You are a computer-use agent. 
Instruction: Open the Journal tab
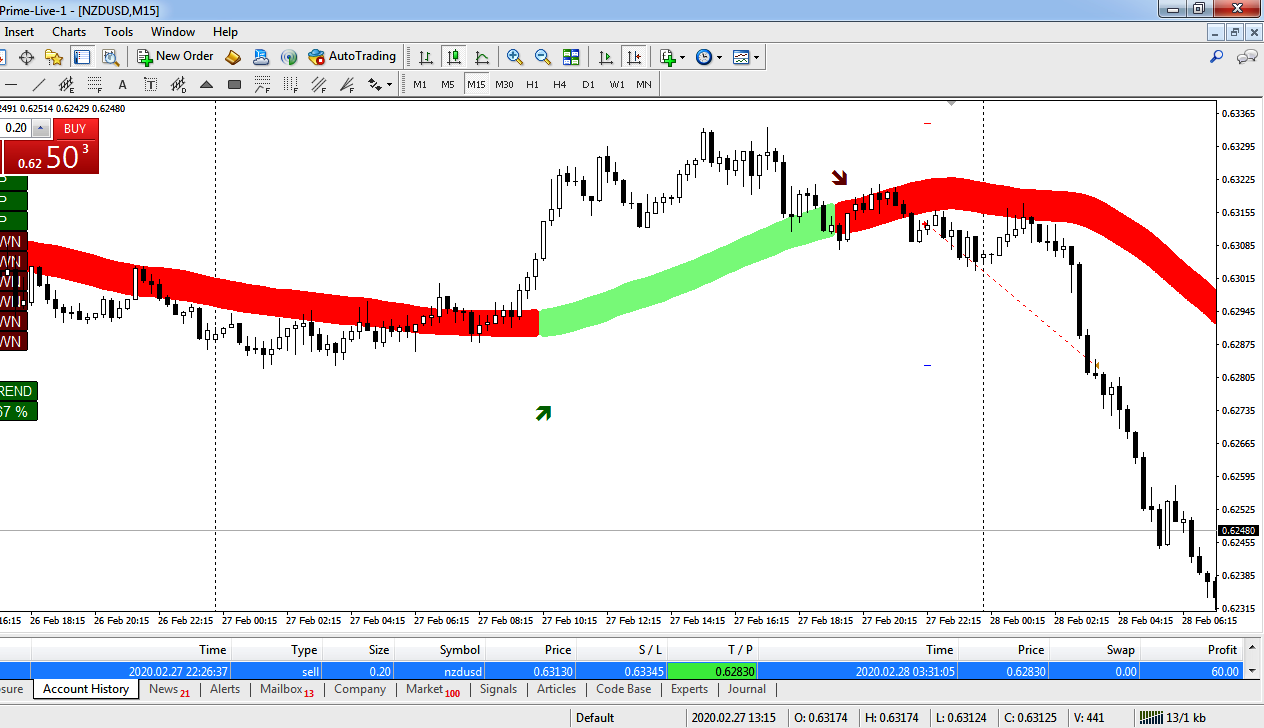pos(747,689)
